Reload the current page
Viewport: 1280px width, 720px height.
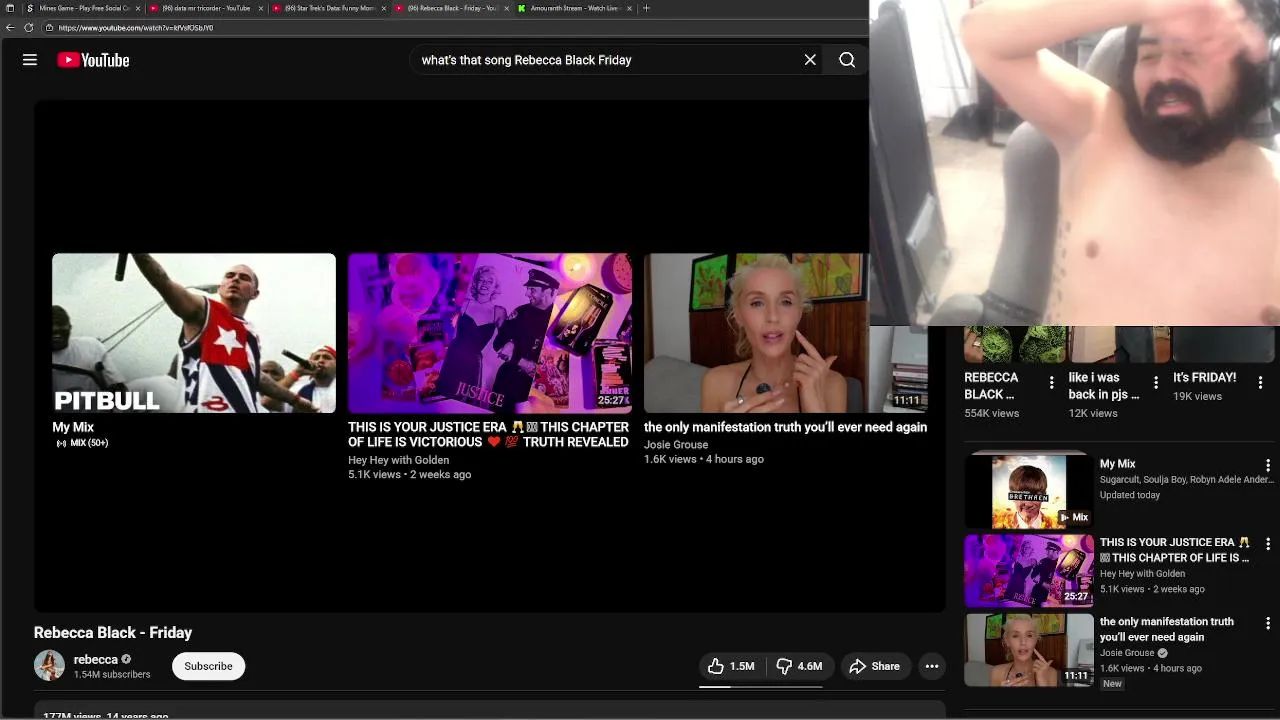tap(28, 28)
